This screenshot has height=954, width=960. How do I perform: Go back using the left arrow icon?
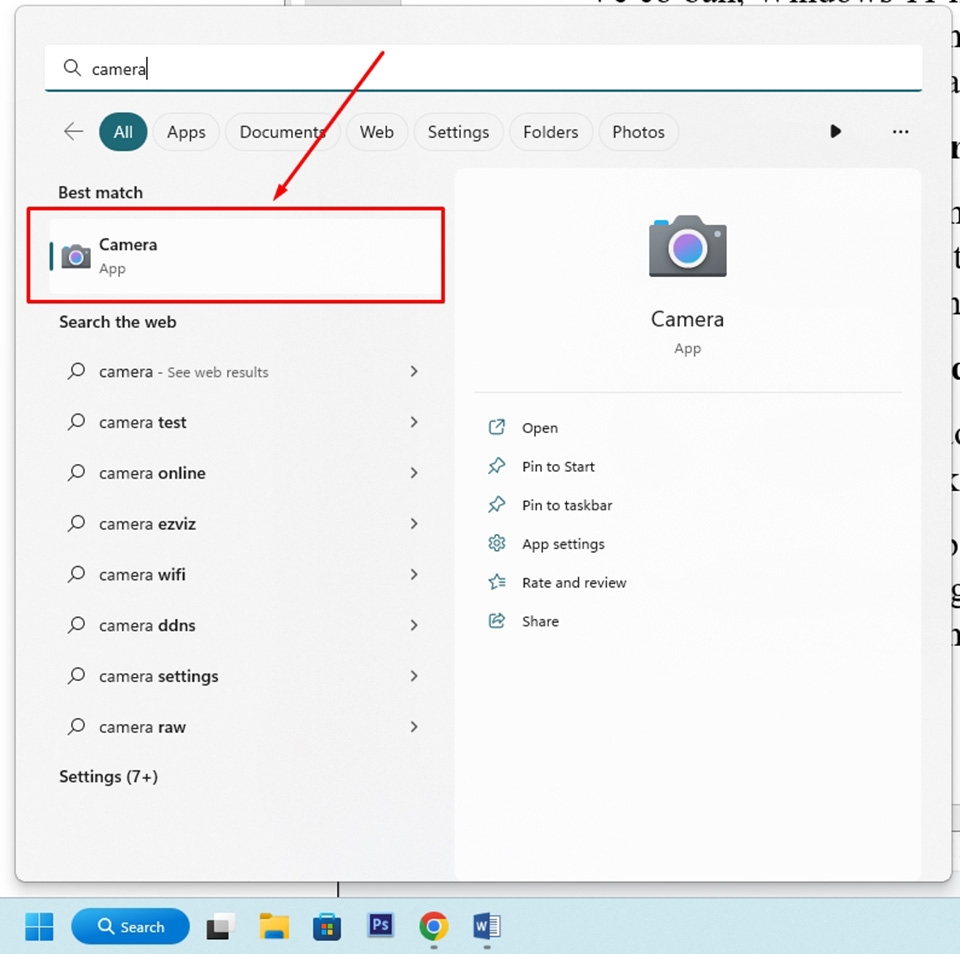coord(73,132)
